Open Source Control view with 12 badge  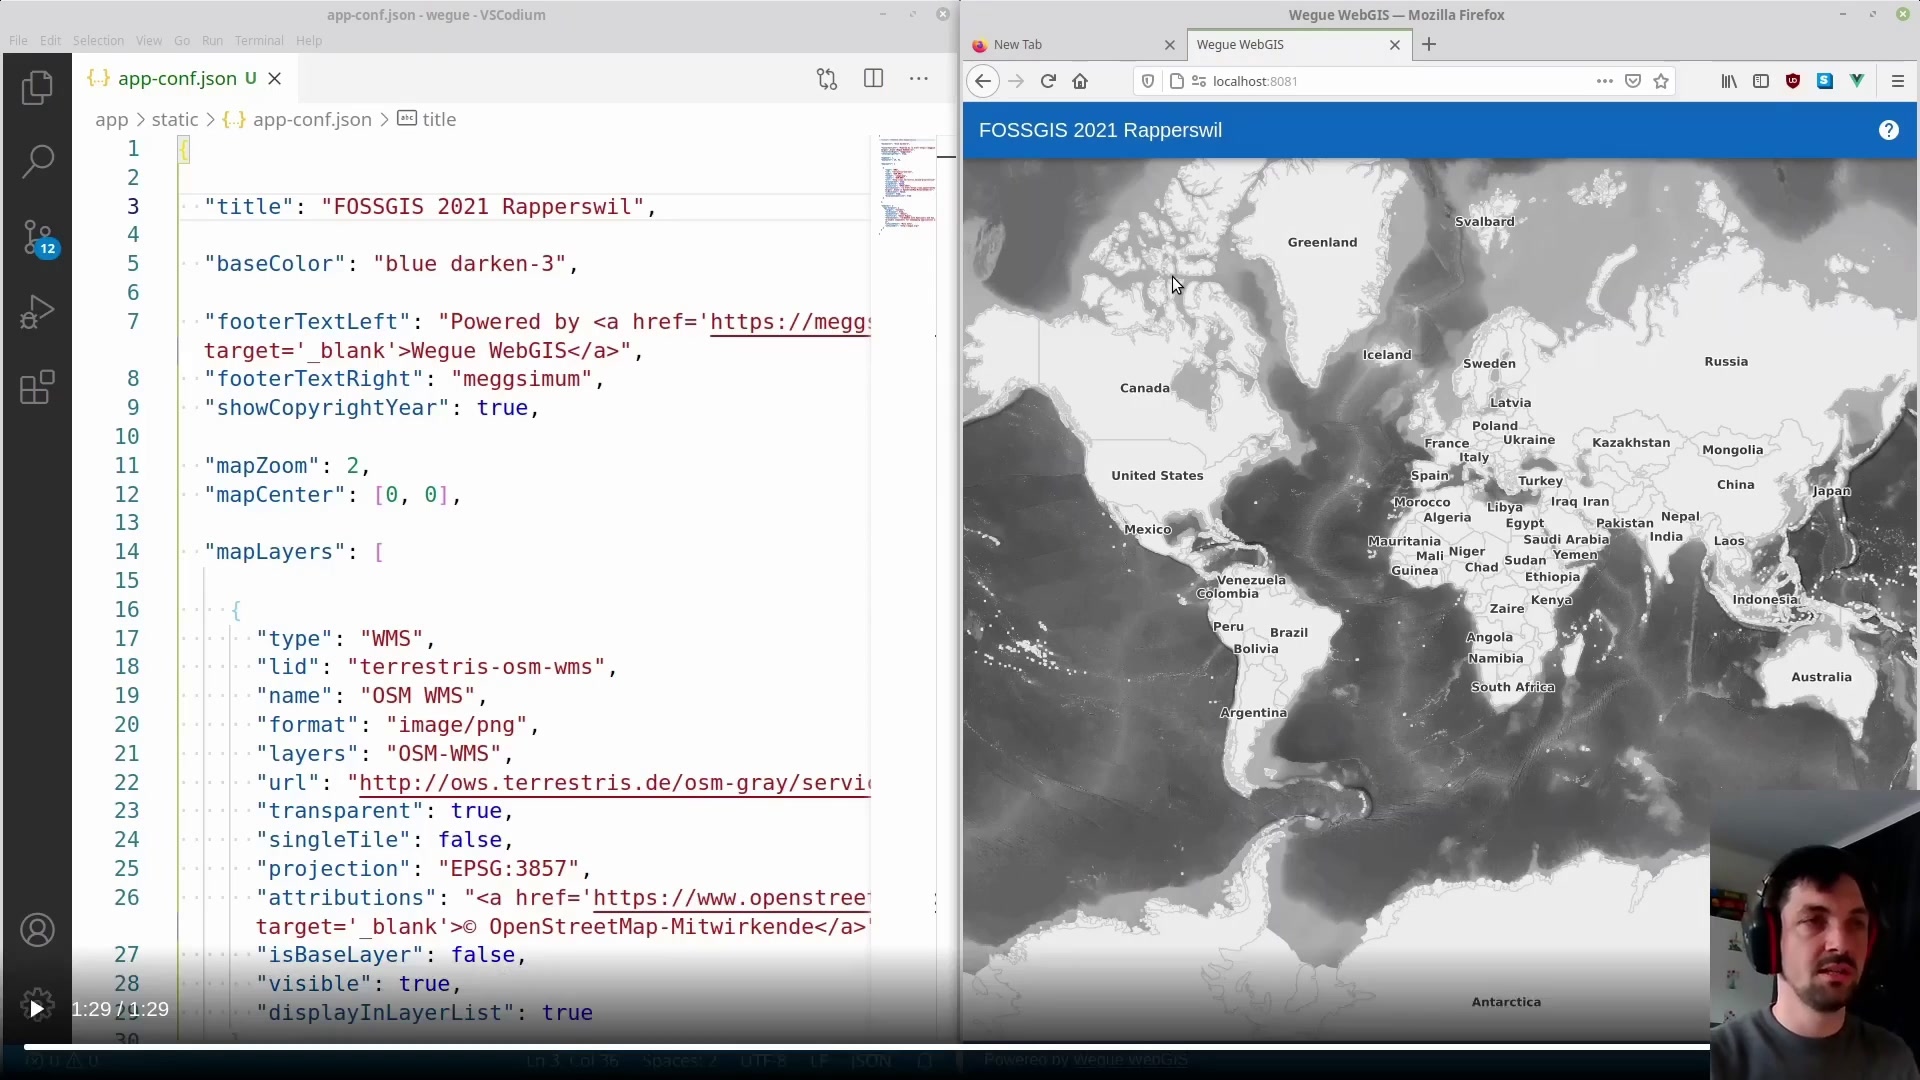pyautogui.click(x=39, y=238)
